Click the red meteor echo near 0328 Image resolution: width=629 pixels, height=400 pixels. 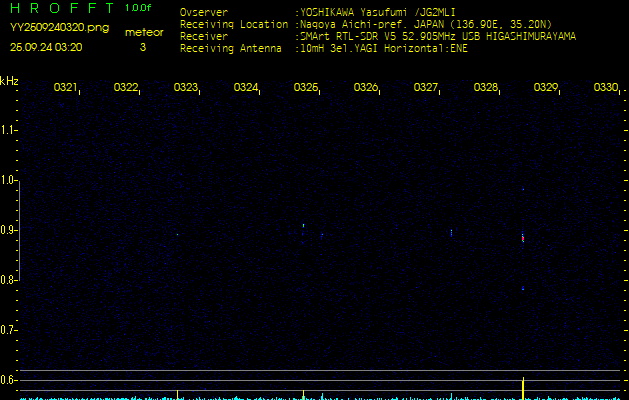[523, 238]
